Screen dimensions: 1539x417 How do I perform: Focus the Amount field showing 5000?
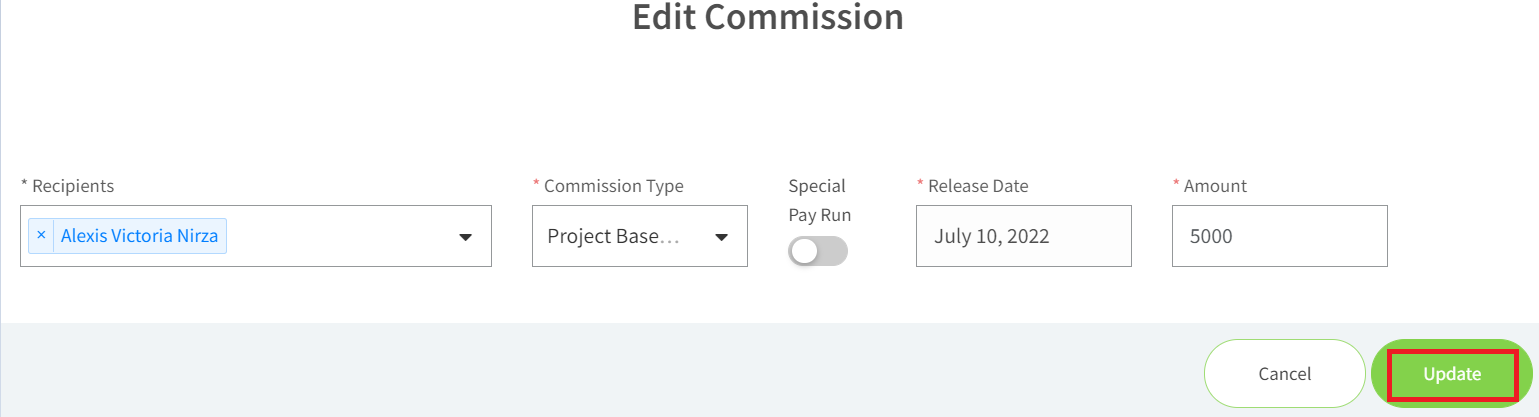point(1280,236)
